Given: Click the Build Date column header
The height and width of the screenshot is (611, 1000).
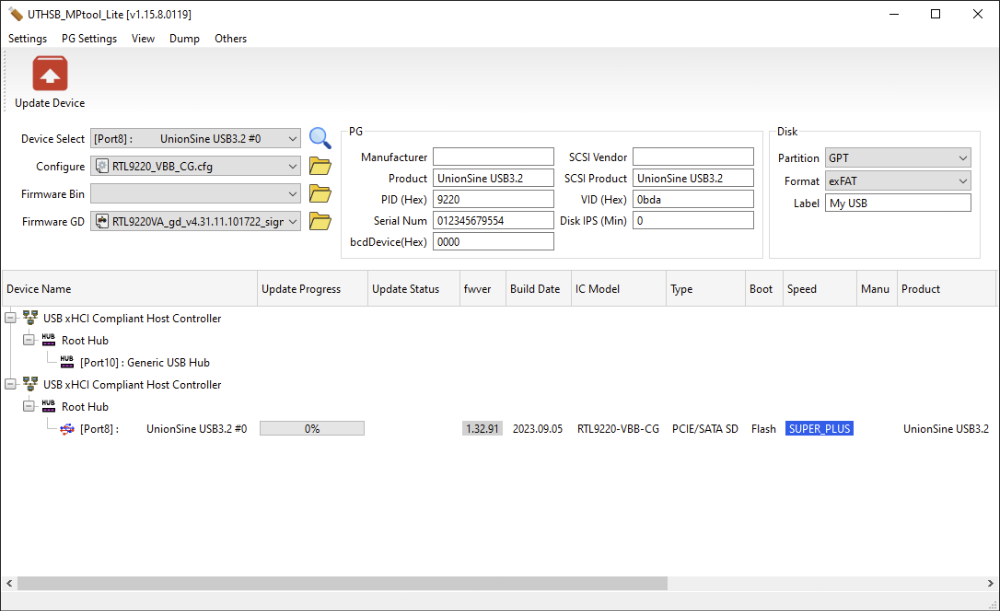Looking at the screenshot, I should click(535, 289).
